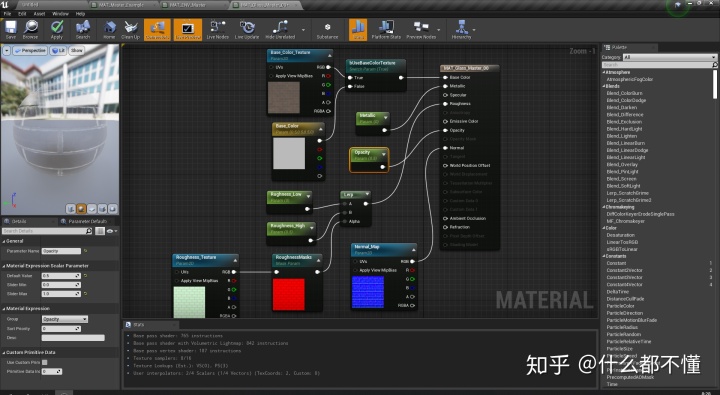Select the first preview shape icon in viewport
Viewport: 720px width, 395px height.
71,209
